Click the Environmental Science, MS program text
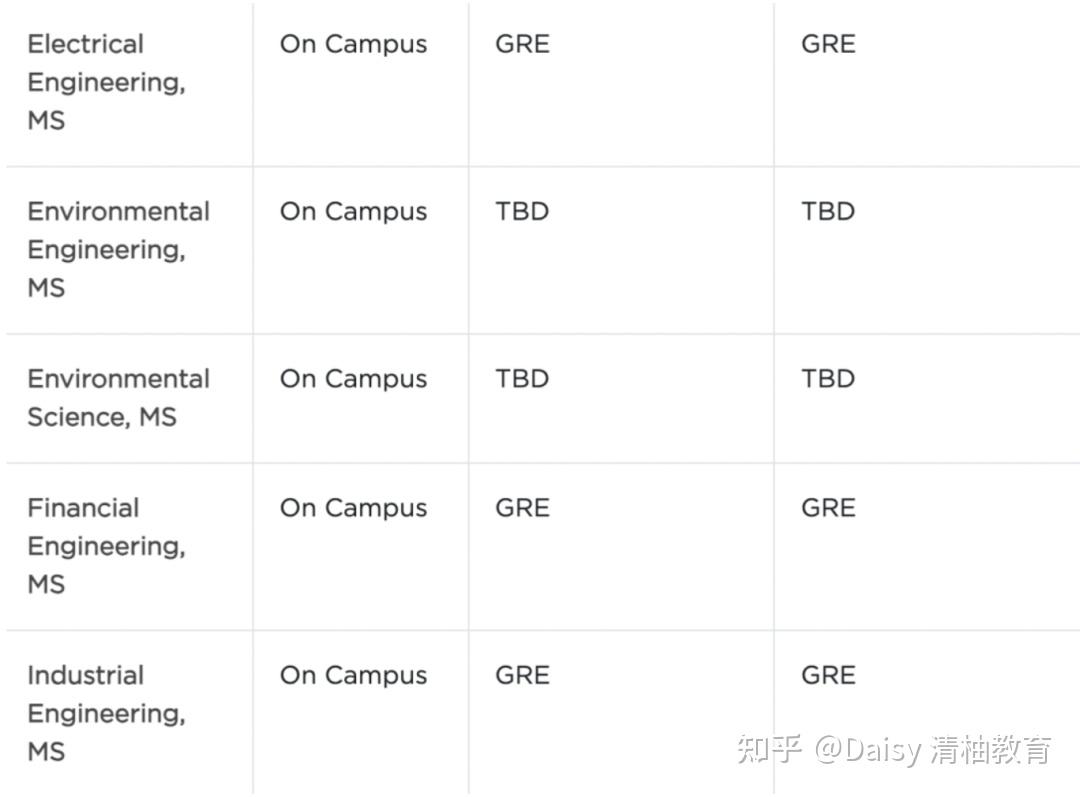The height and width of the screenshot is (797, 1080). click(x=118, y=397)
